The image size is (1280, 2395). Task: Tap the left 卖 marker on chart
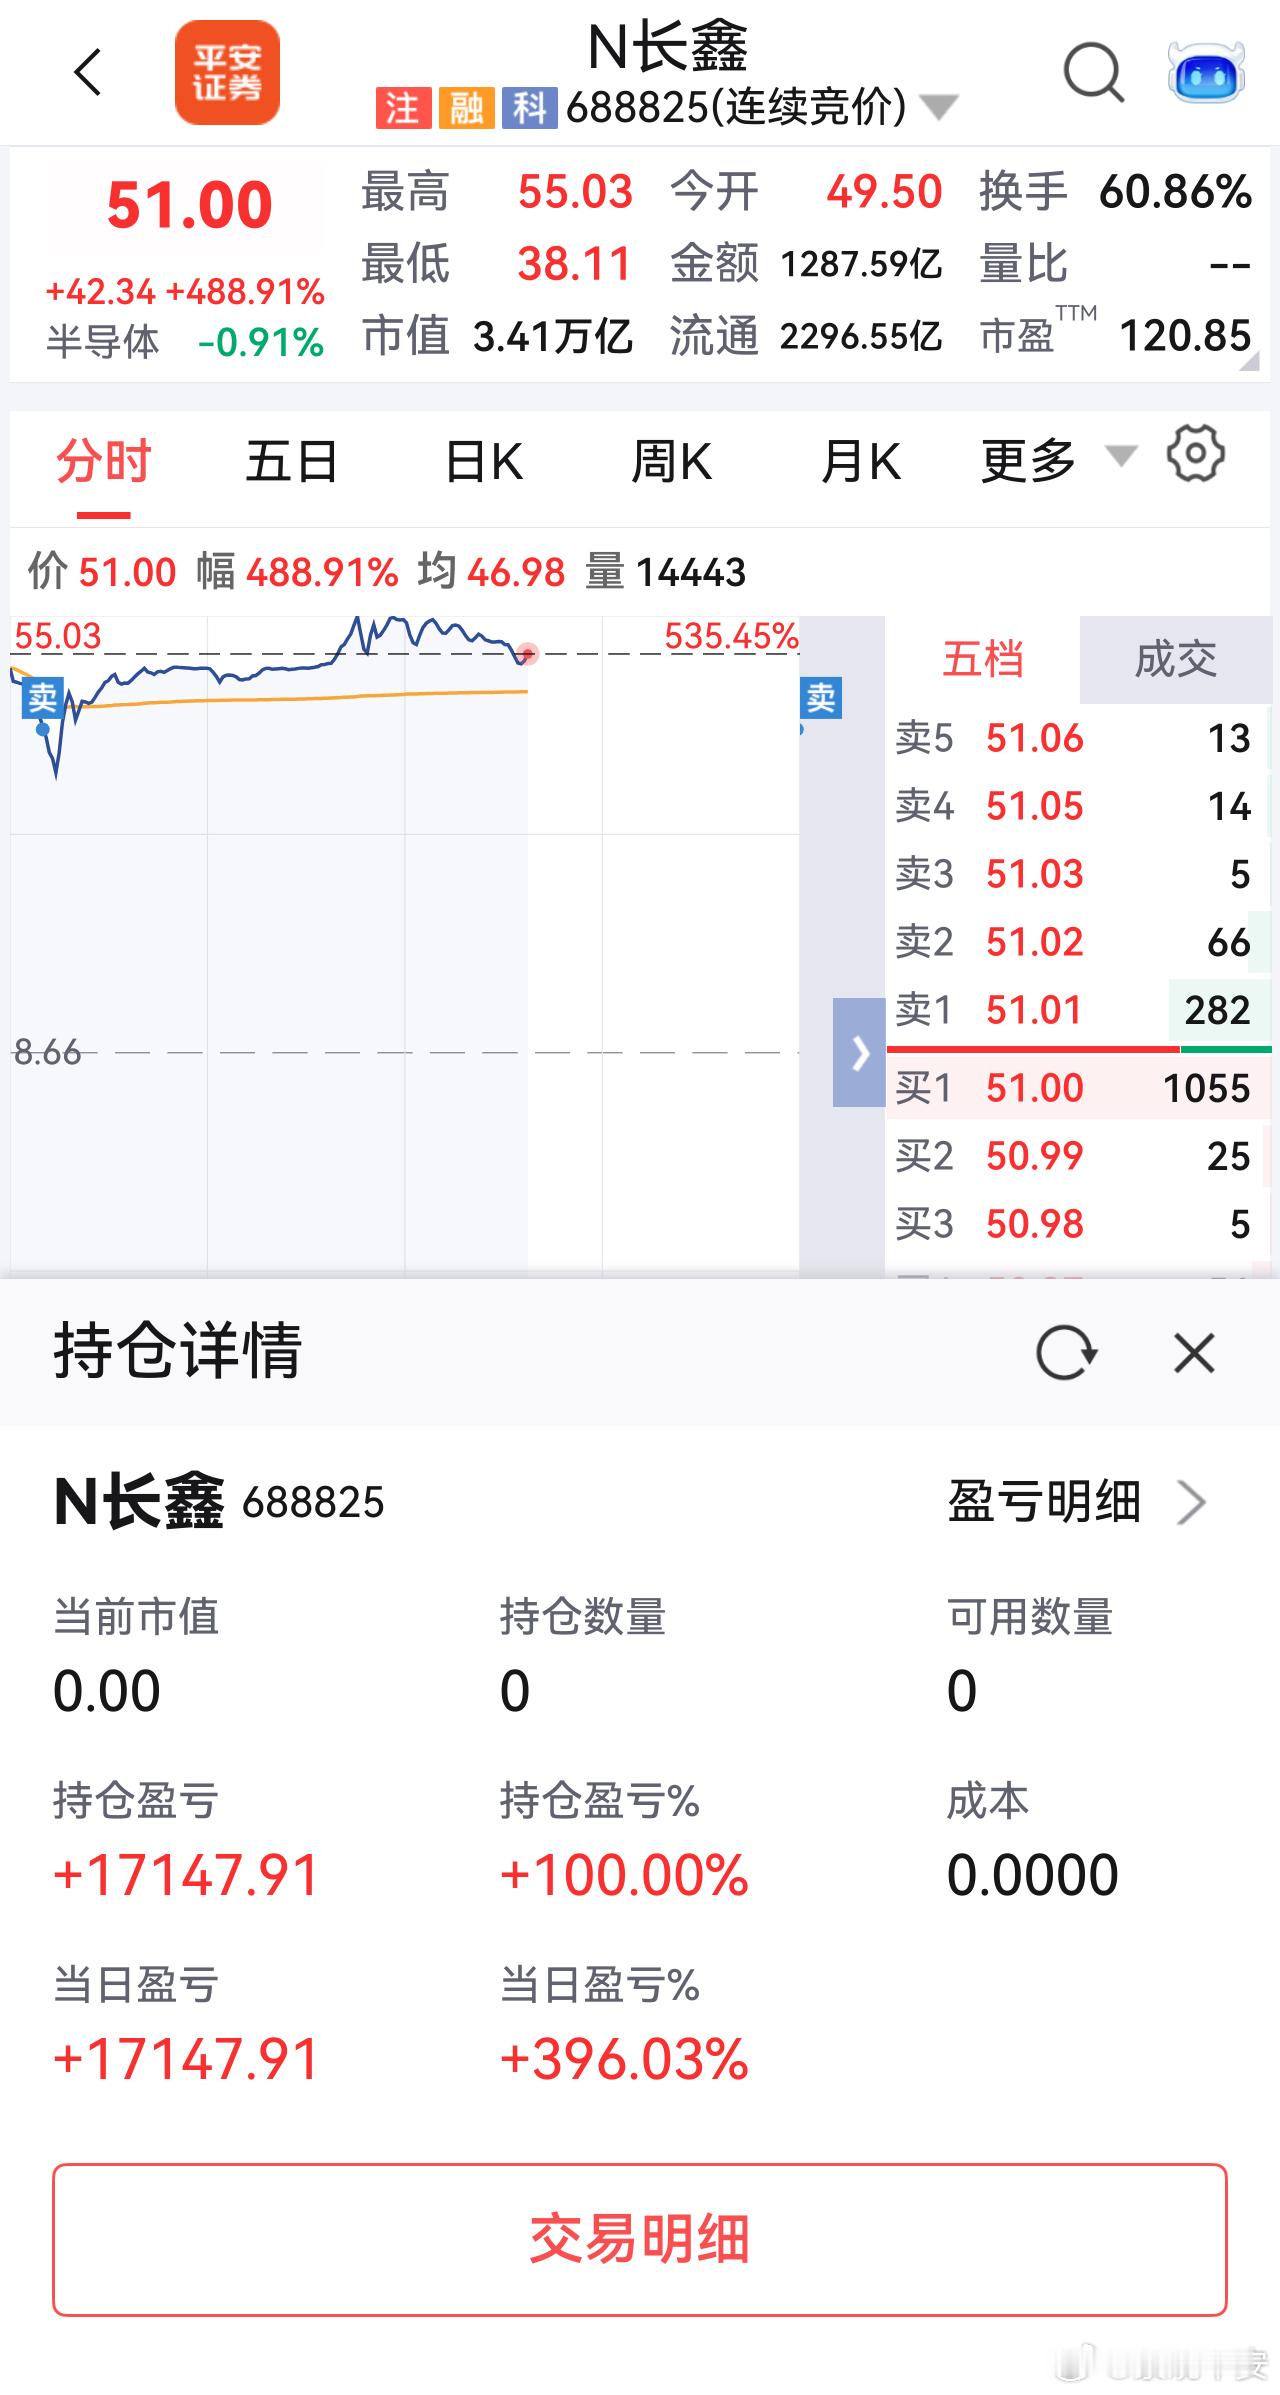[x=43, y=698]
